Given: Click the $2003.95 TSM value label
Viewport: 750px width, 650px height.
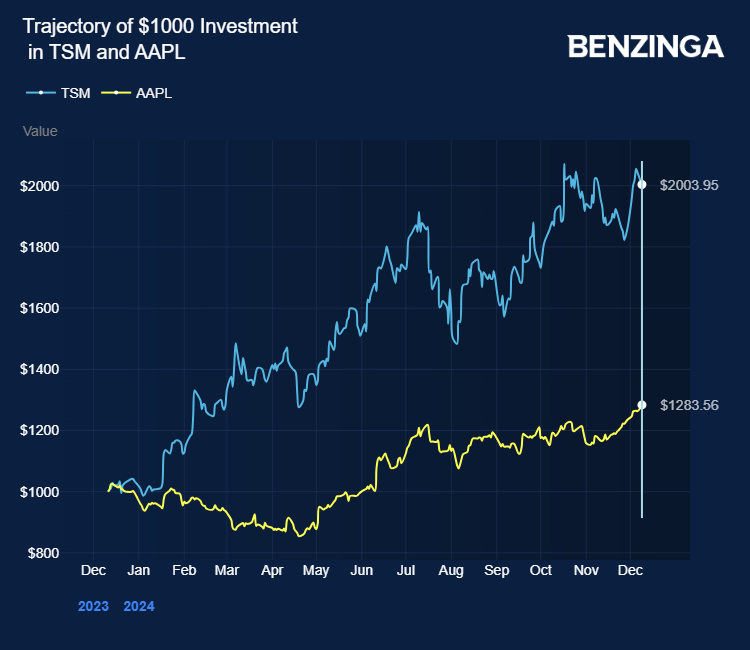Looking at the screenshot, I should tap(689, 185).
